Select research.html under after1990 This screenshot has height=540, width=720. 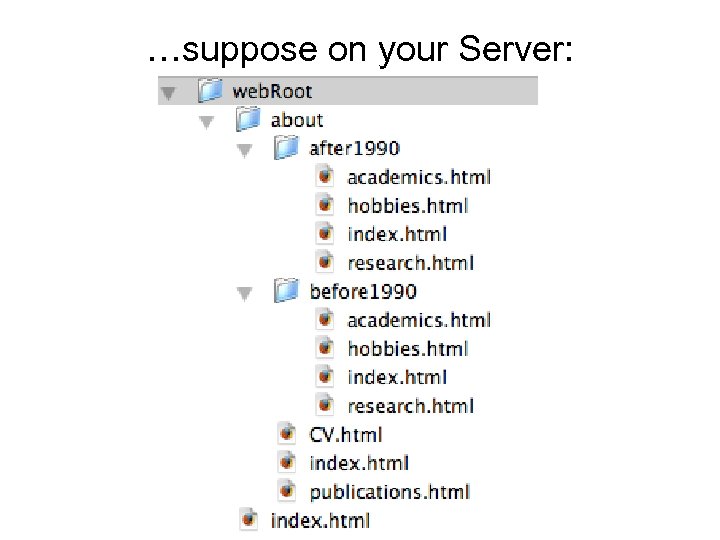point(410,263)
